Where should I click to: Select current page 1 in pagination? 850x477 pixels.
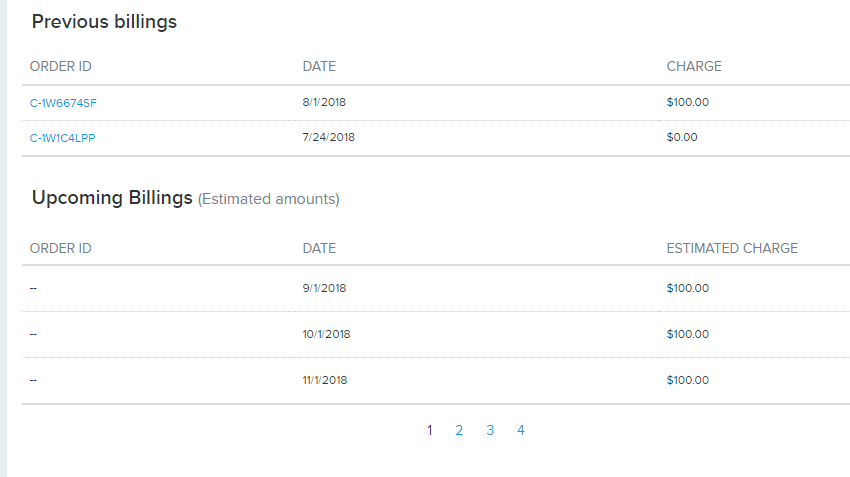(x=429, y=430)
